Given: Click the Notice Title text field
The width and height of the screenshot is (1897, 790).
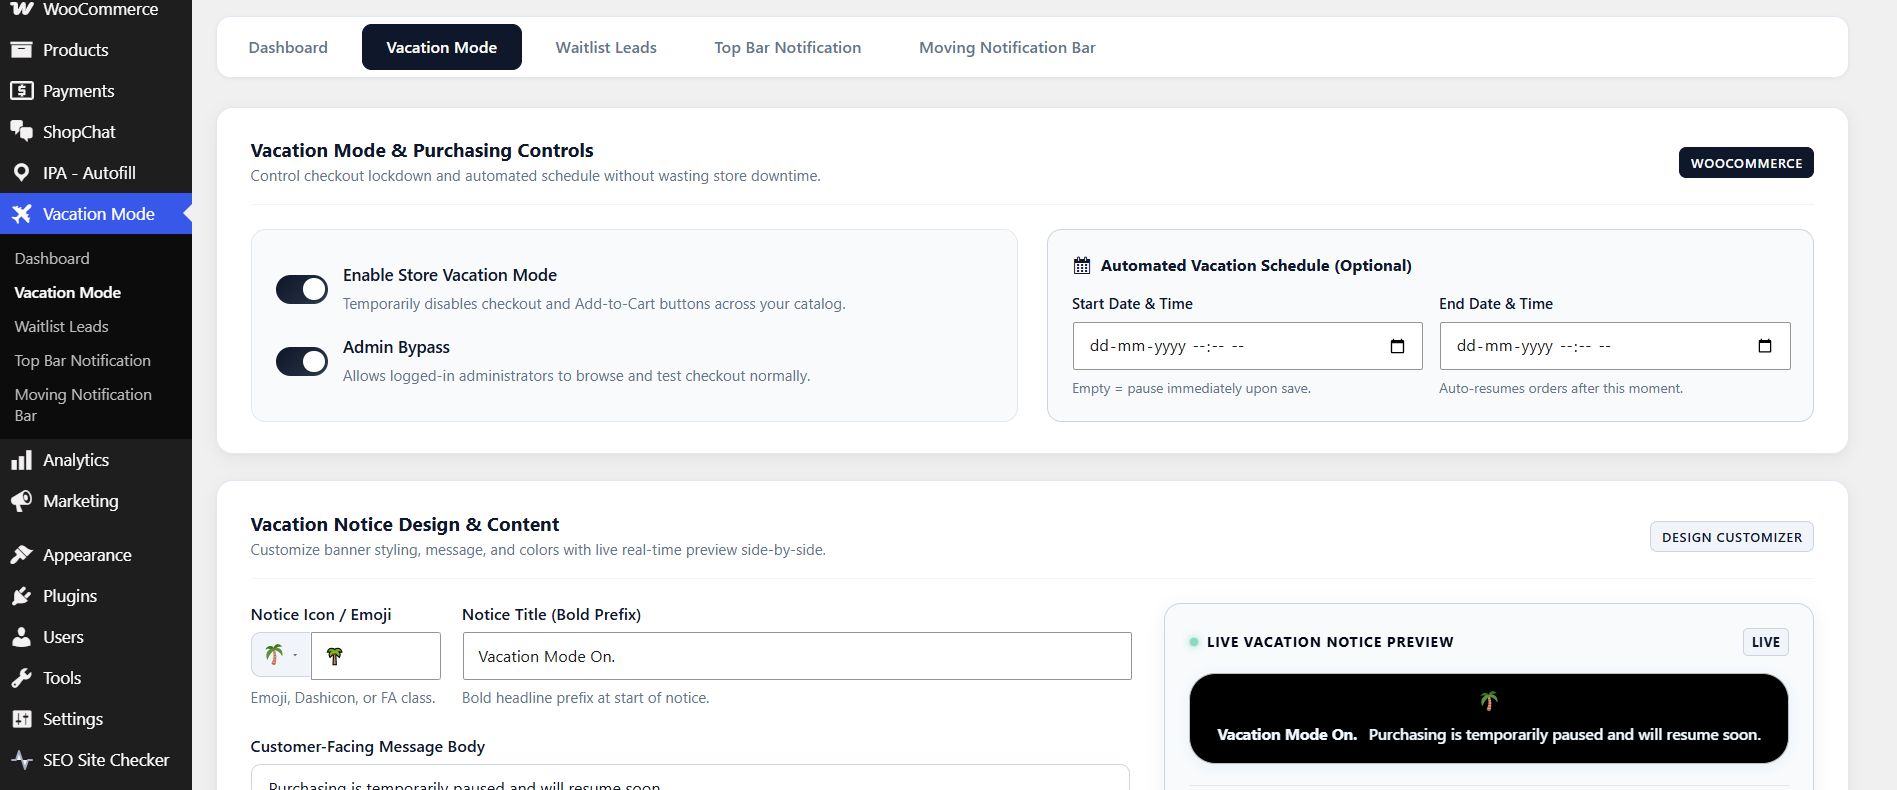Looking at the screenshot, I should (797, 656).
